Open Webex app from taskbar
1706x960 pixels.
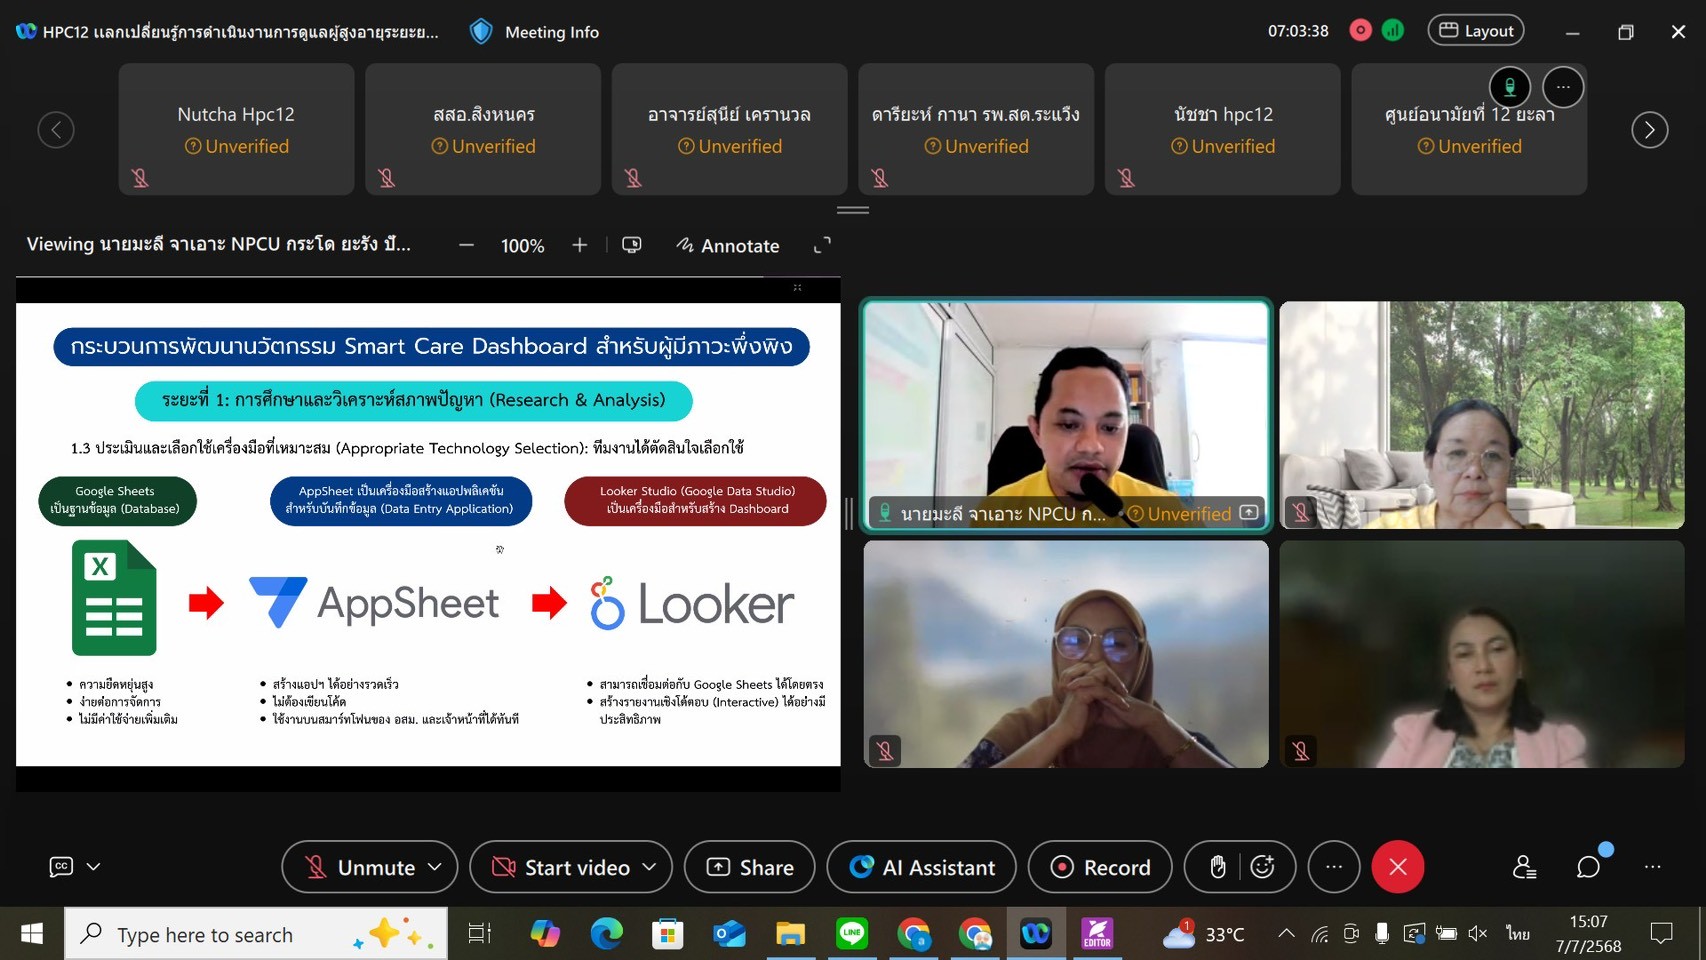pos(1036,934)
